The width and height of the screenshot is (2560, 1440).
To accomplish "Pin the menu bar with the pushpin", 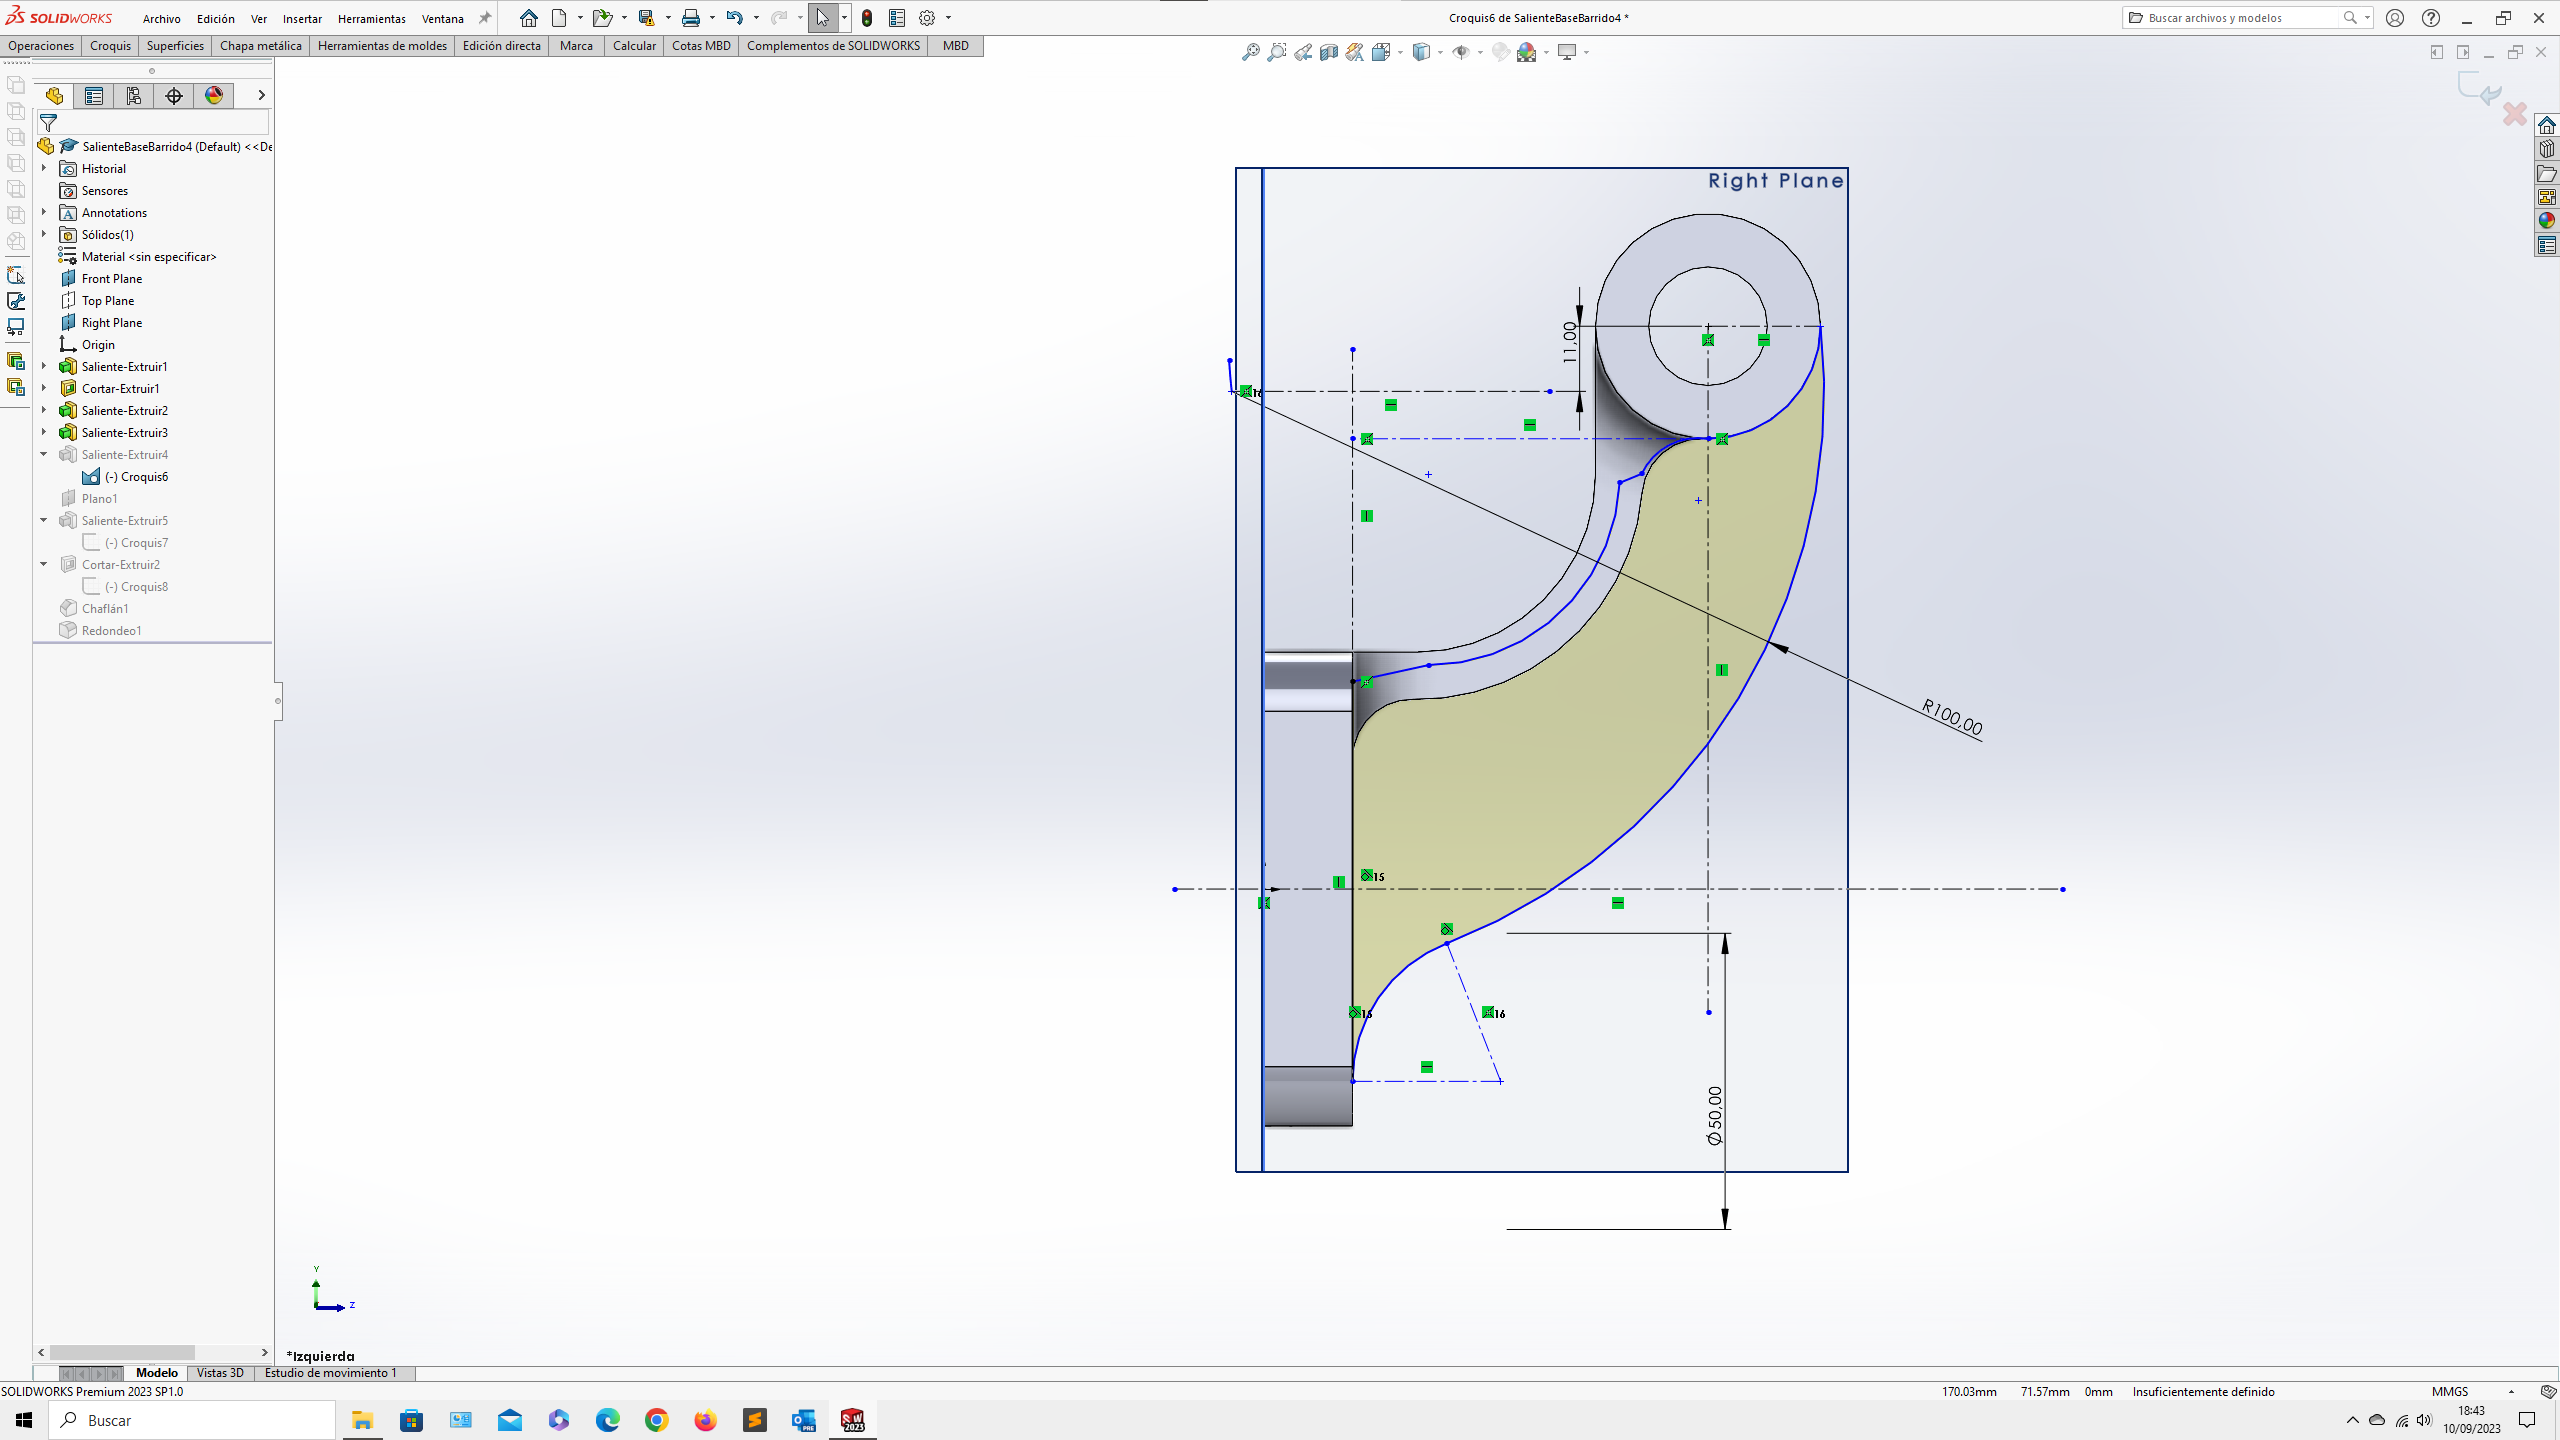I will coord(485,18).
